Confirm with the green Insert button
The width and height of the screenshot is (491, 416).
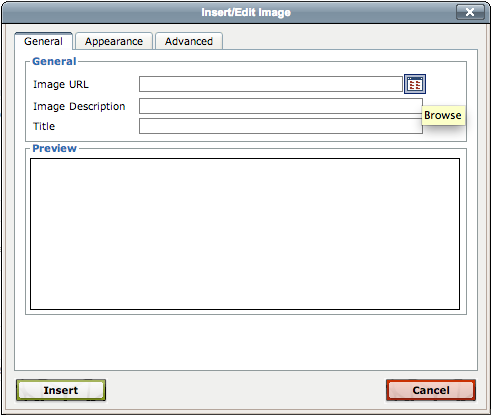click(x=61, y=390)
